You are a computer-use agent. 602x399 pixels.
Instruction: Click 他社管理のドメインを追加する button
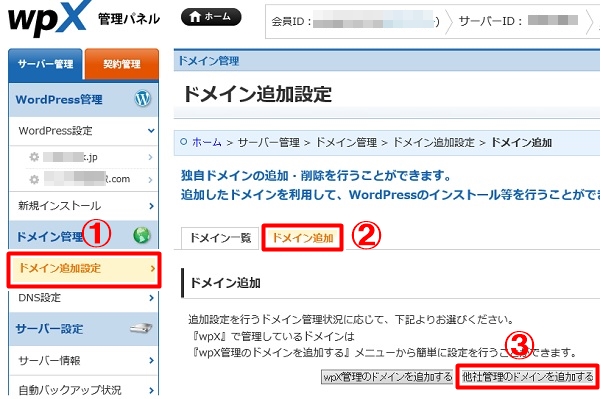(x=528, y=377)
